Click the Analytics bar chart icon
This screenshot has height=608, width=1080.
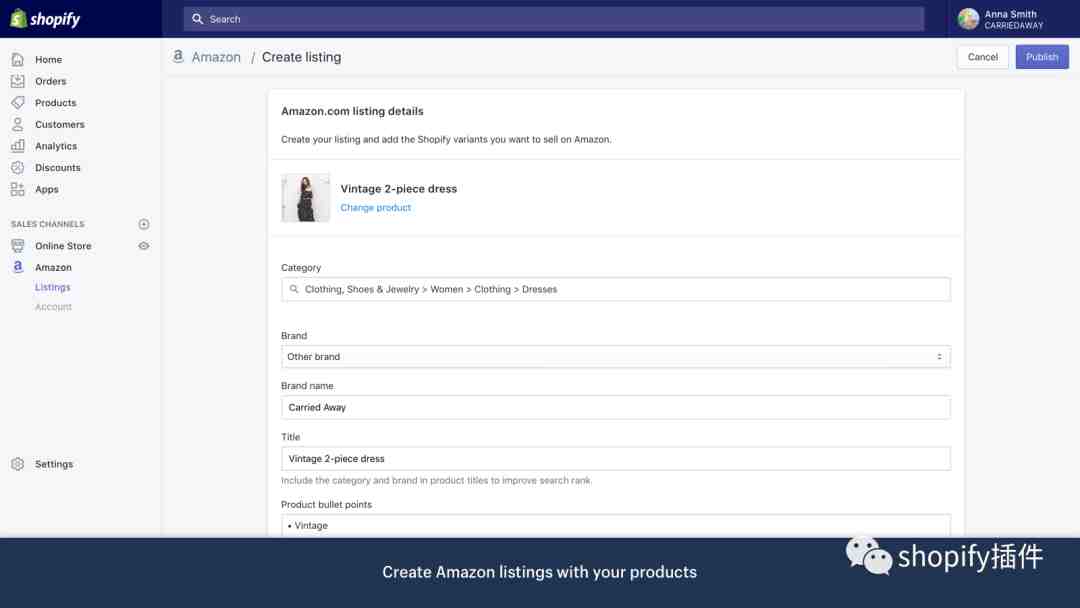[x=18, y=146]
